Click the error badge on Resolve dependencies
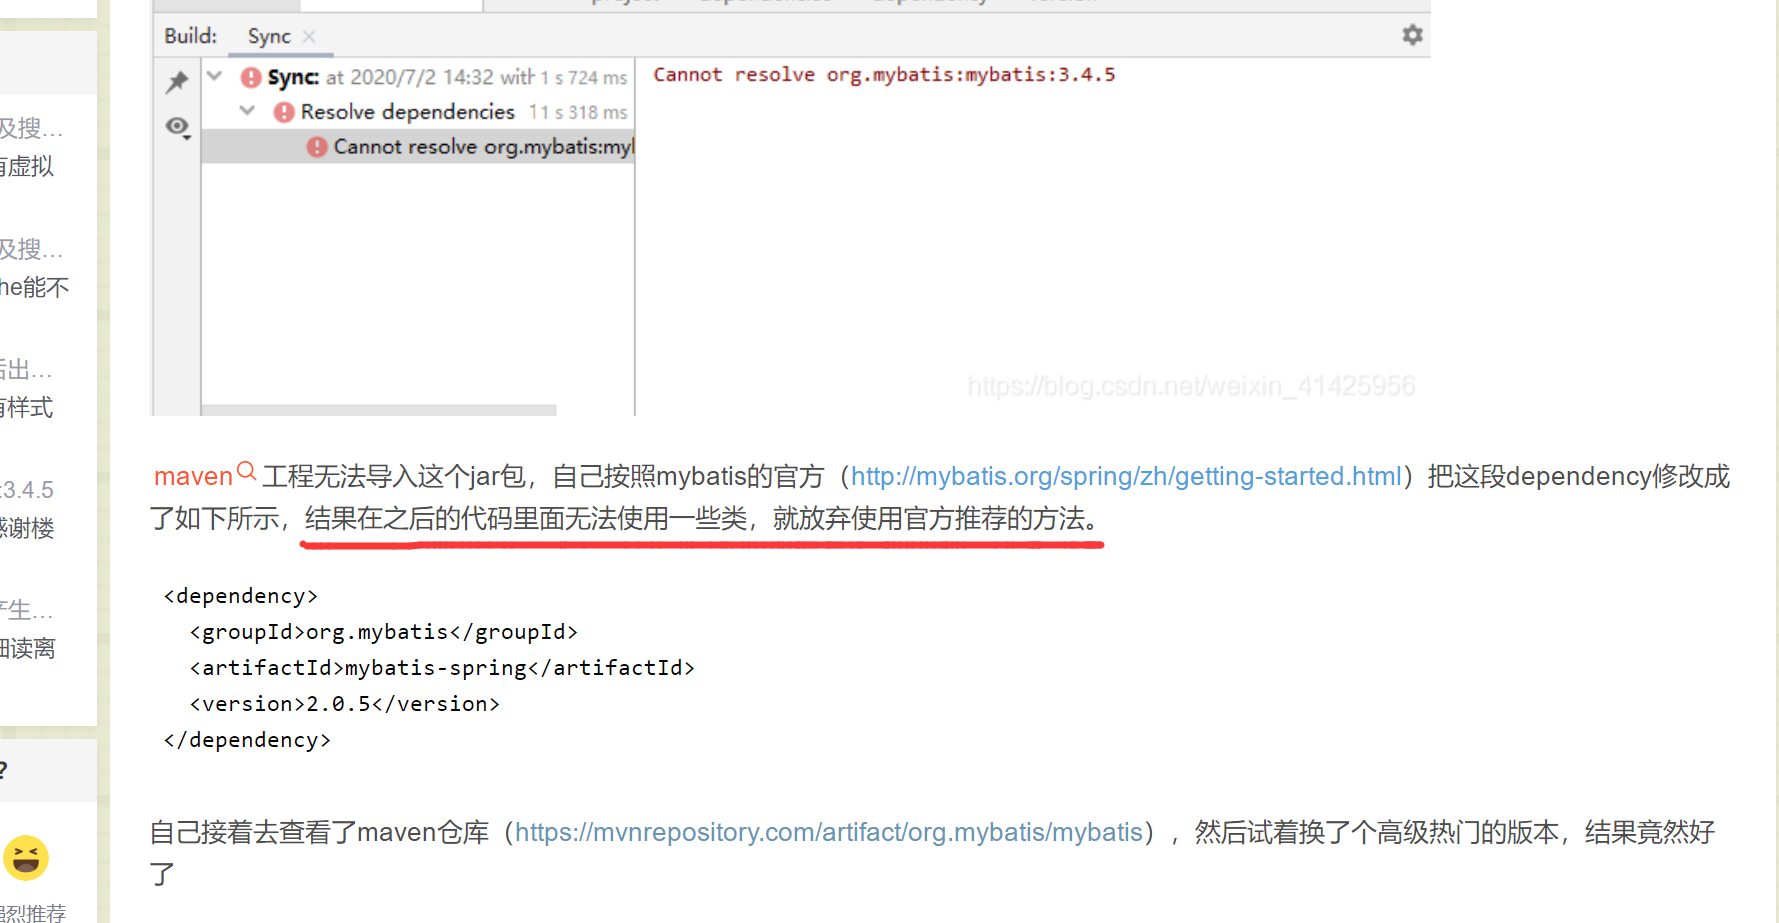This screenshot has height=923, width=1779. tap(283, 111)
